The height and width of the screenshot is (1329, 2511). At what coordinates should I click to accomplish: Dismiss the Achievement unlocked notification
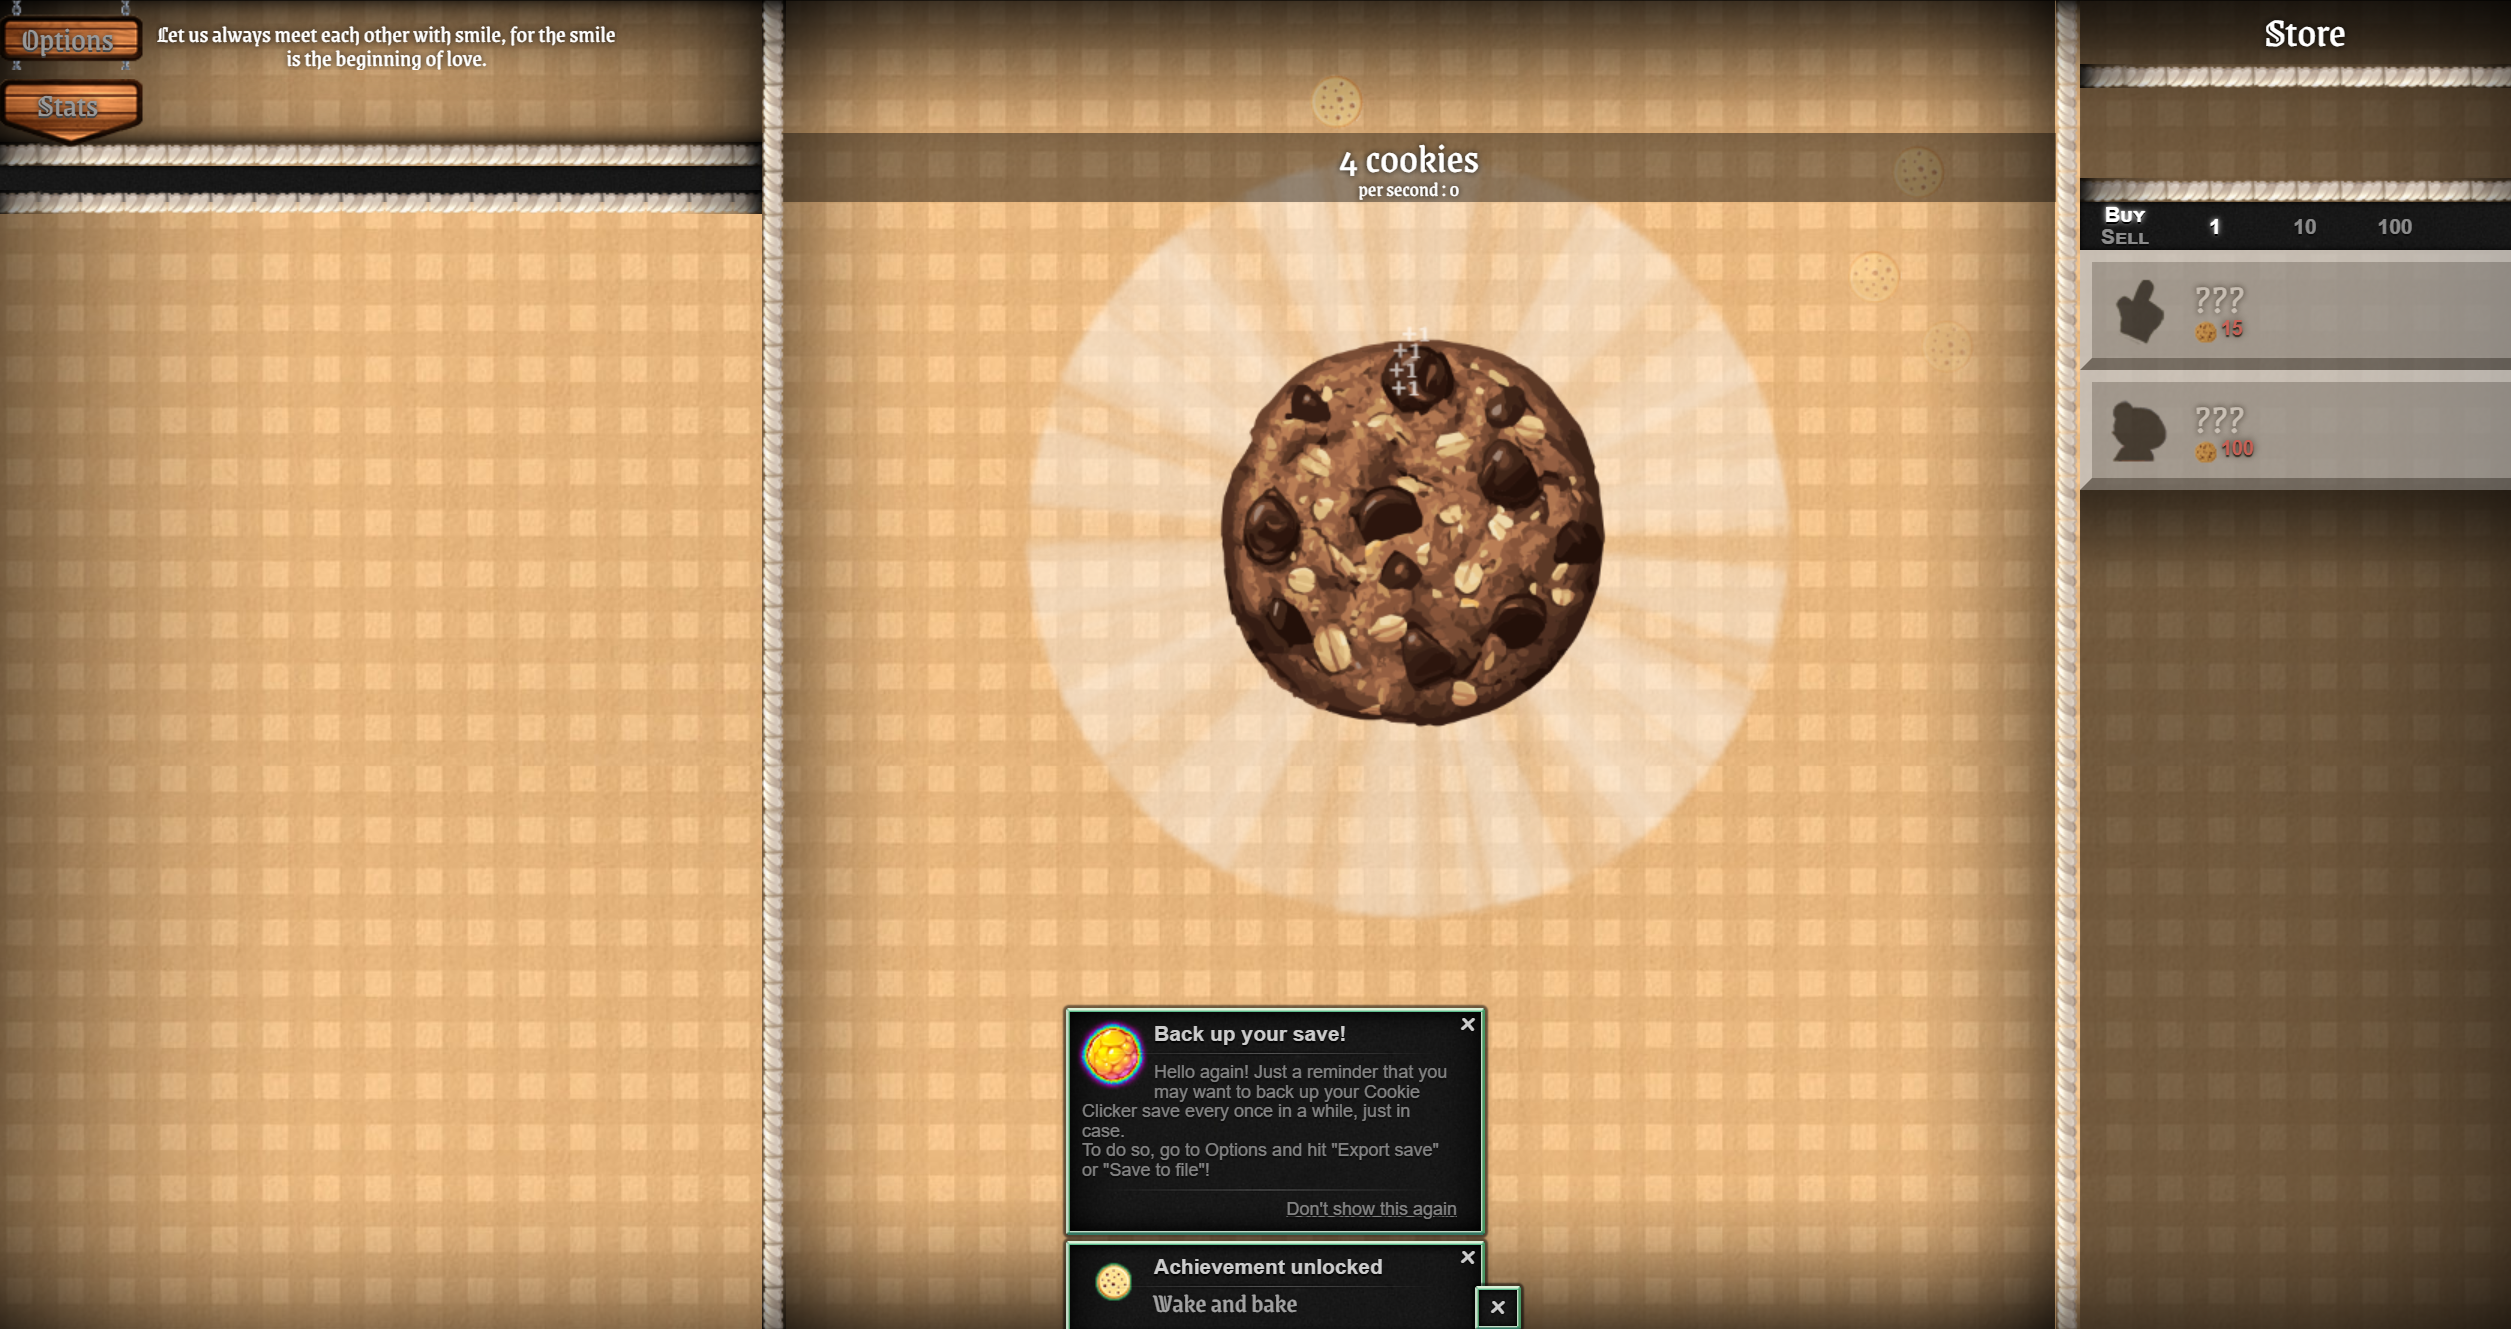[x=1467, y=1257]
